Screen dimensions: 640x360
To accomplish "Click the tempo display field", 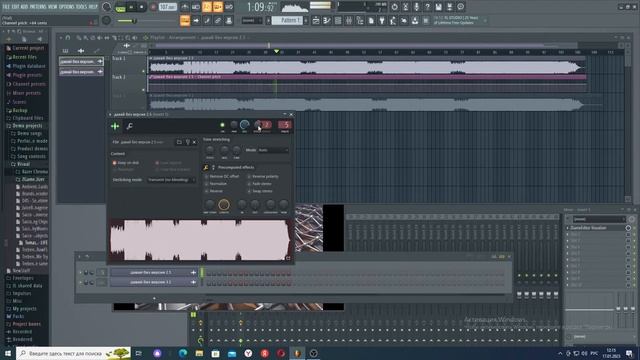I will (x=168, y=7).
